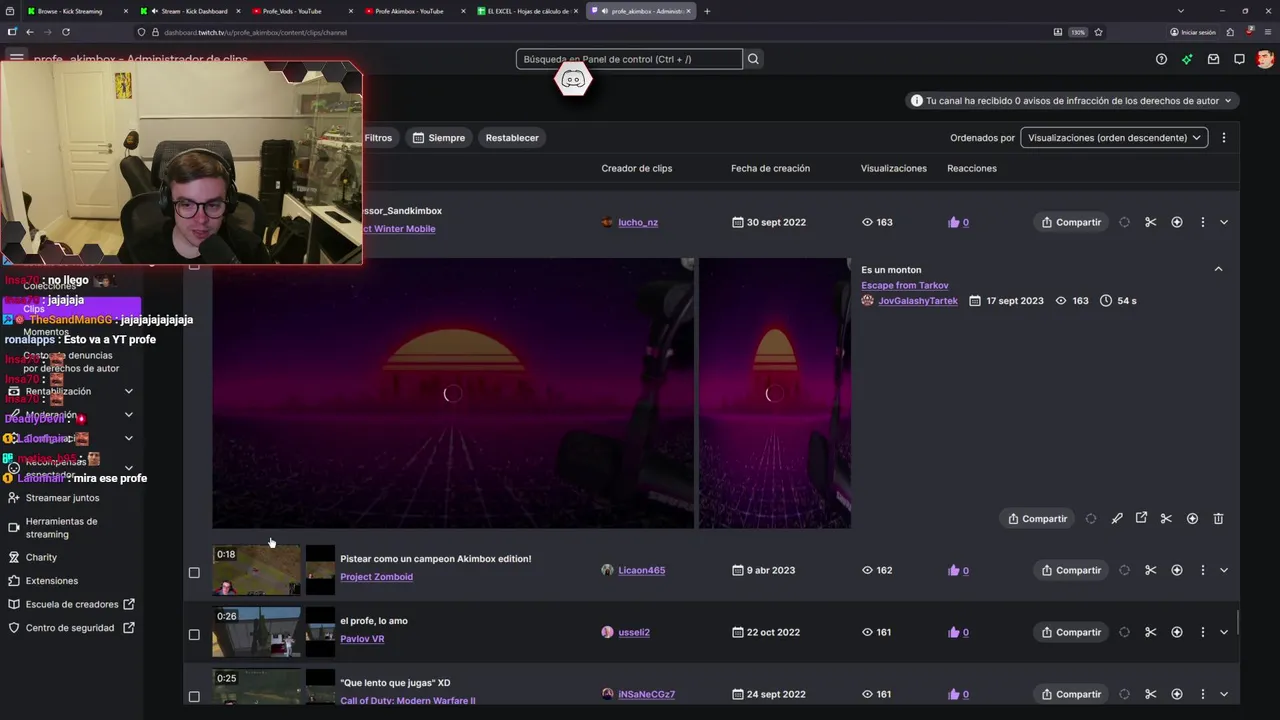1280x720 pixels.
Task: Click scissors icon in Licaon465 row
Action: [x=1151, y=570]
